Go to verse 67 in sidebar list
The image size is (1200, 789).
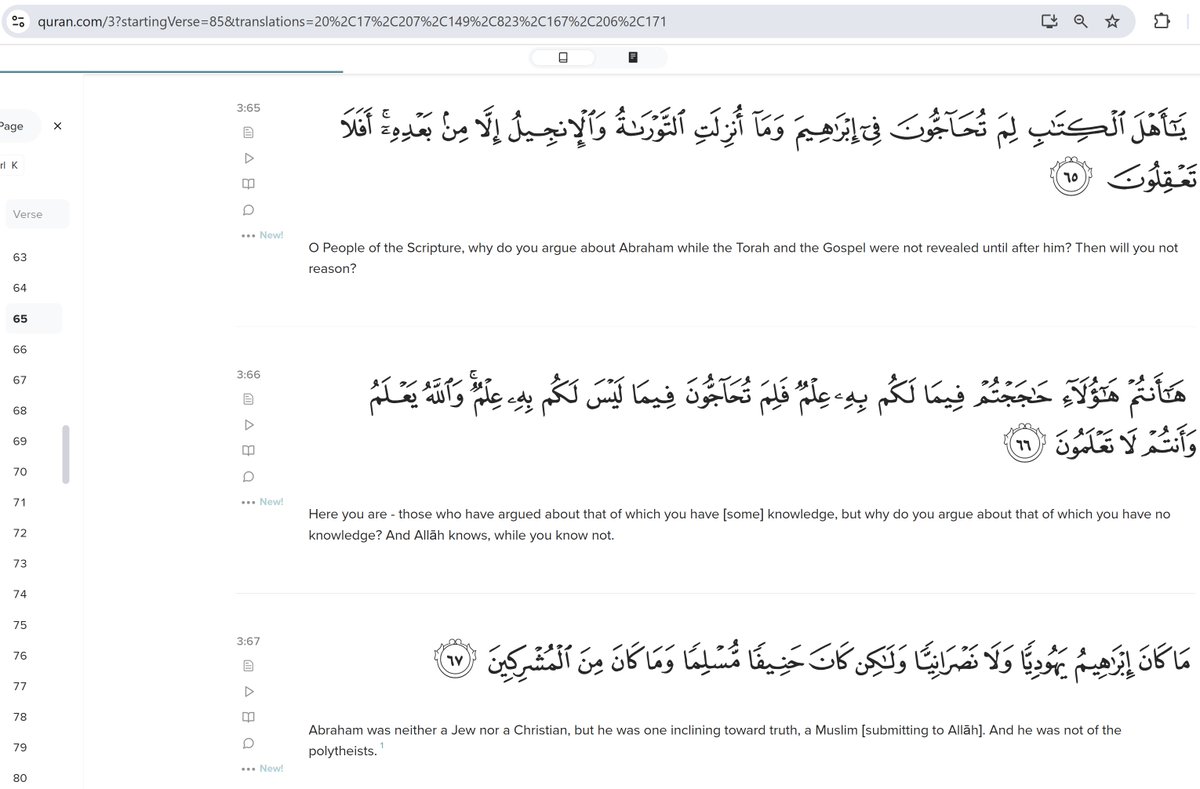tap(21, 380)
